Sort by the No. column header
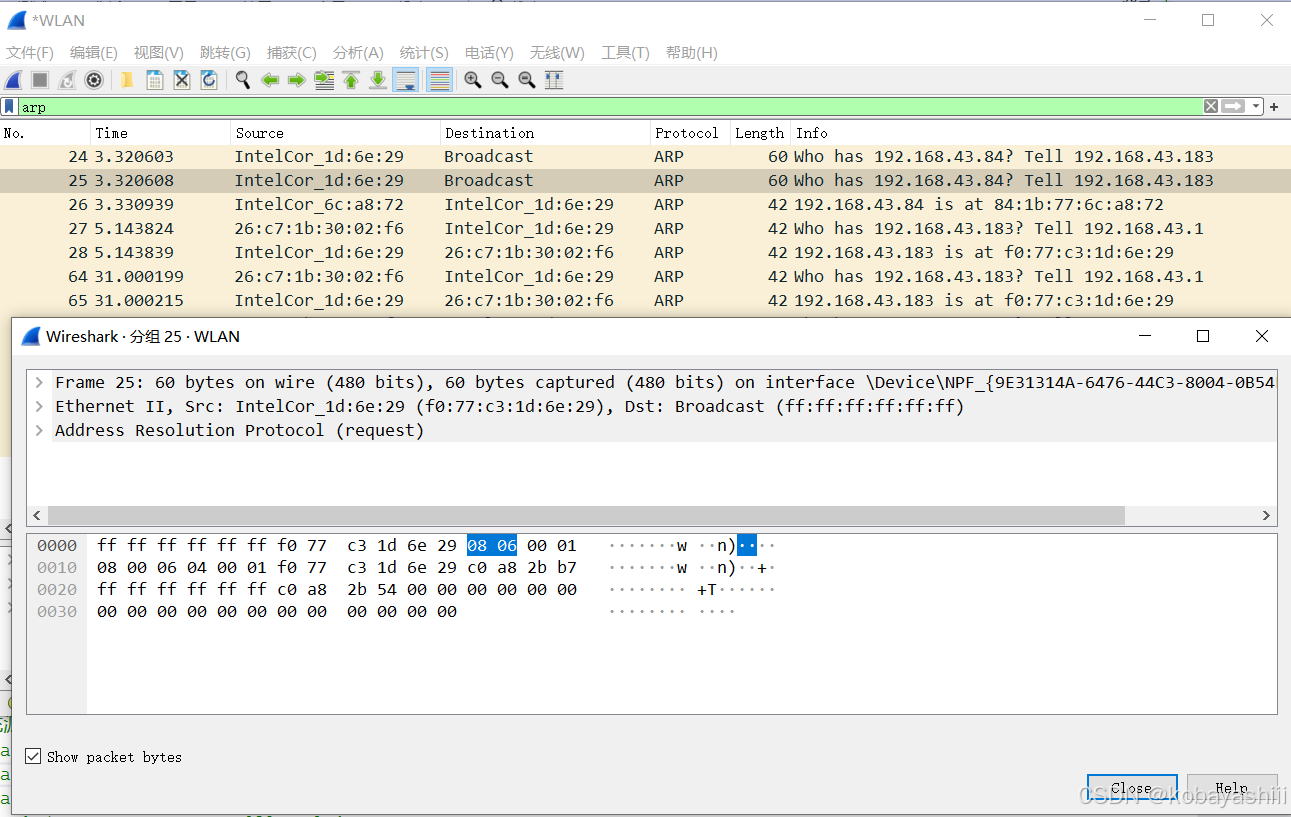Image resolution: width=1291 pixels, height=817 pixels. tap(45, 133)
